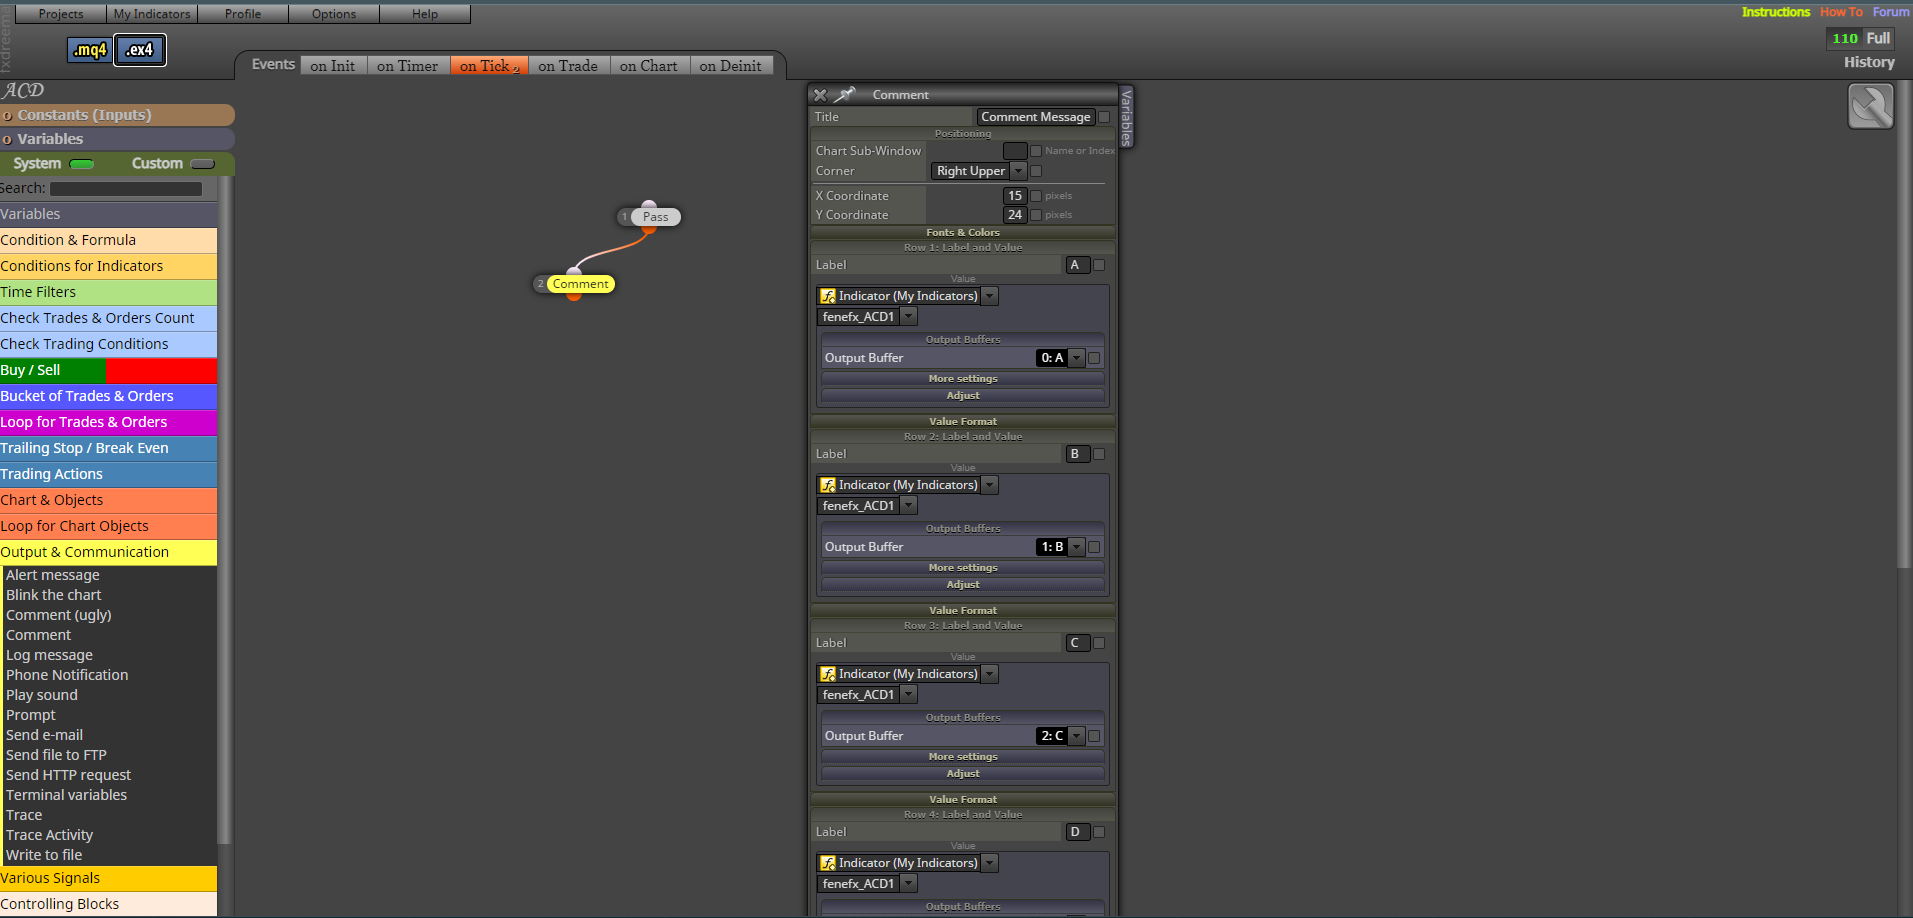Toggle System blocks indicator
1913x918 pixels.
click(x=81, y=164)
